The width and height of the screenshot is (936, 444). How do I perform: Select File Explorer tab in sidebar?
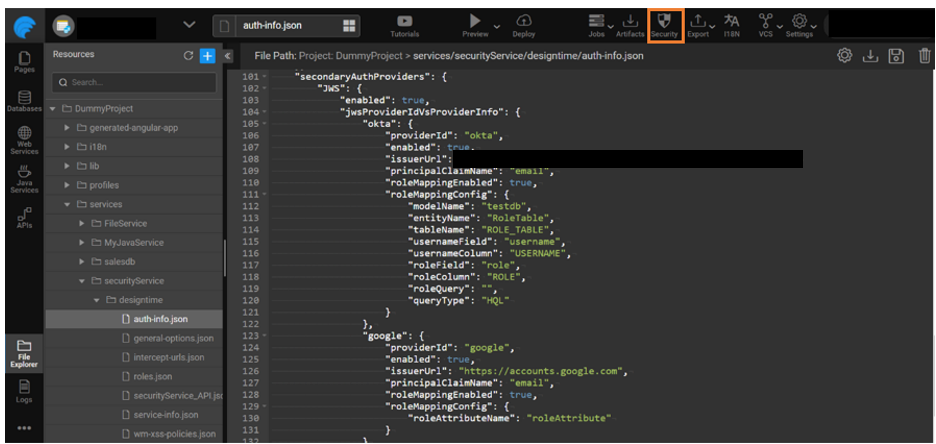tap(24, 350)
